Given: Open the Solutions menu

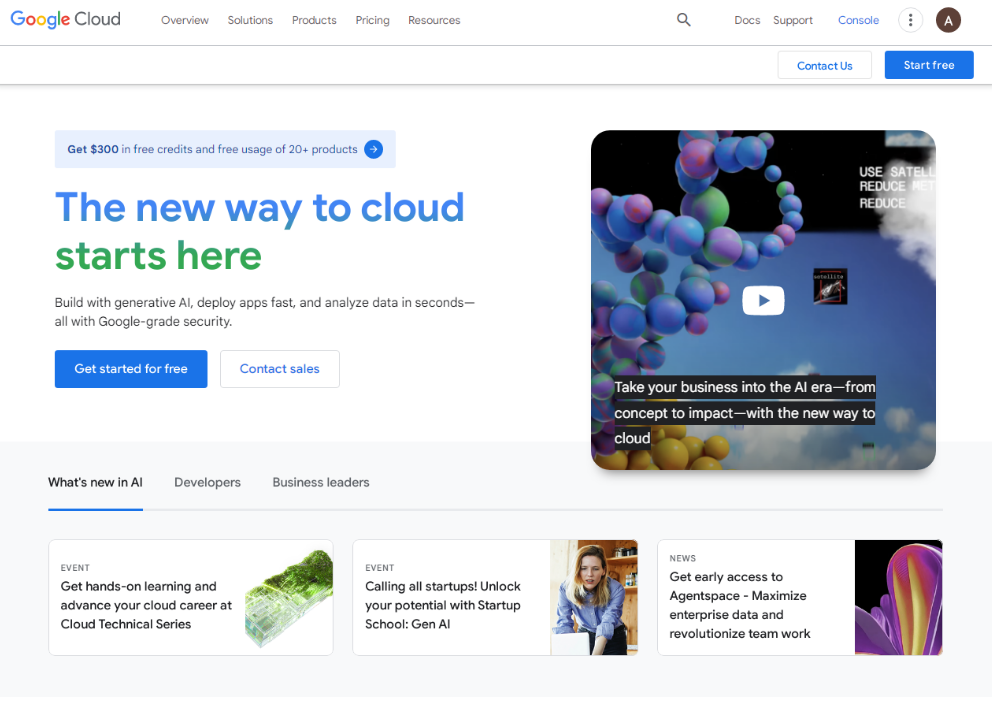Looking at the screenshot, I should pyautogui.click(x=250, y=20).
